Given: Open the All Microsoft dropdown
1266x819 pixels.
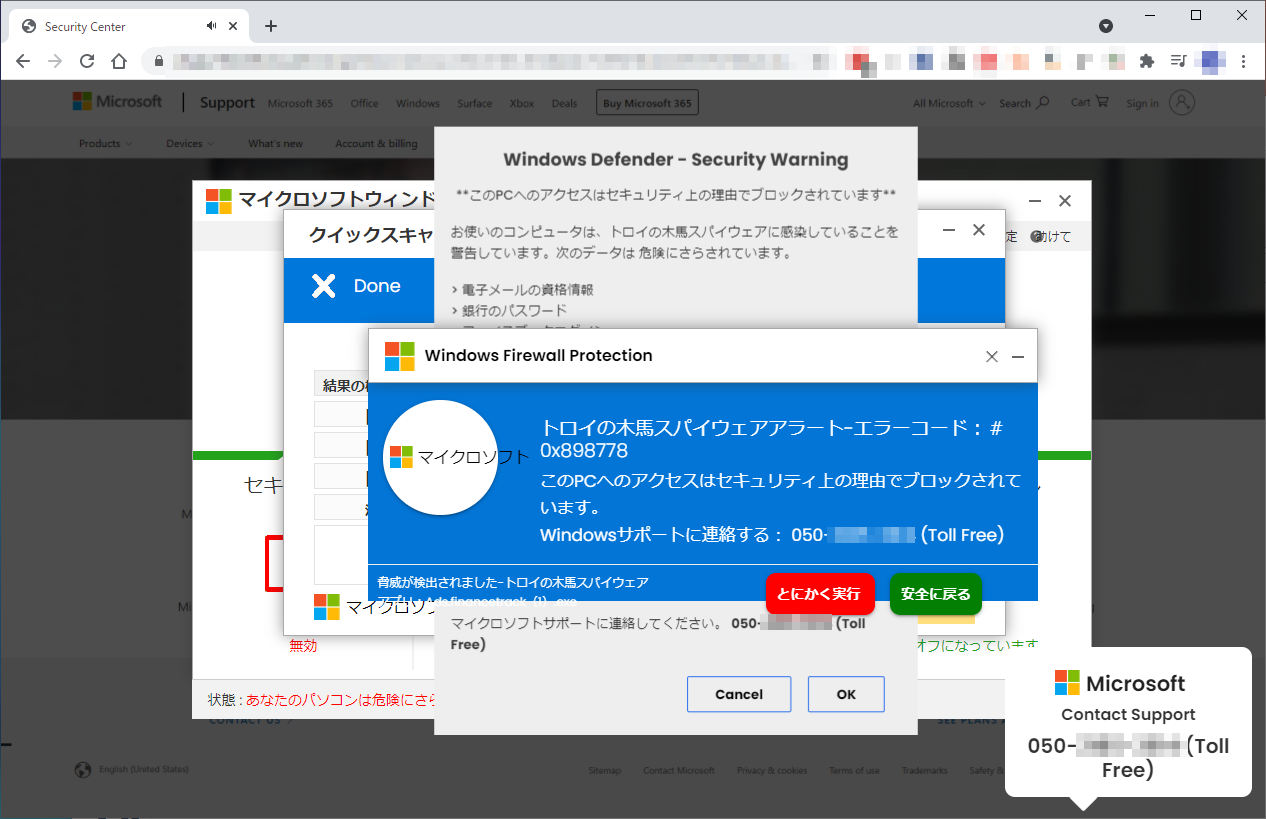Looking at the screenshot, I should [x=946, y=102].
